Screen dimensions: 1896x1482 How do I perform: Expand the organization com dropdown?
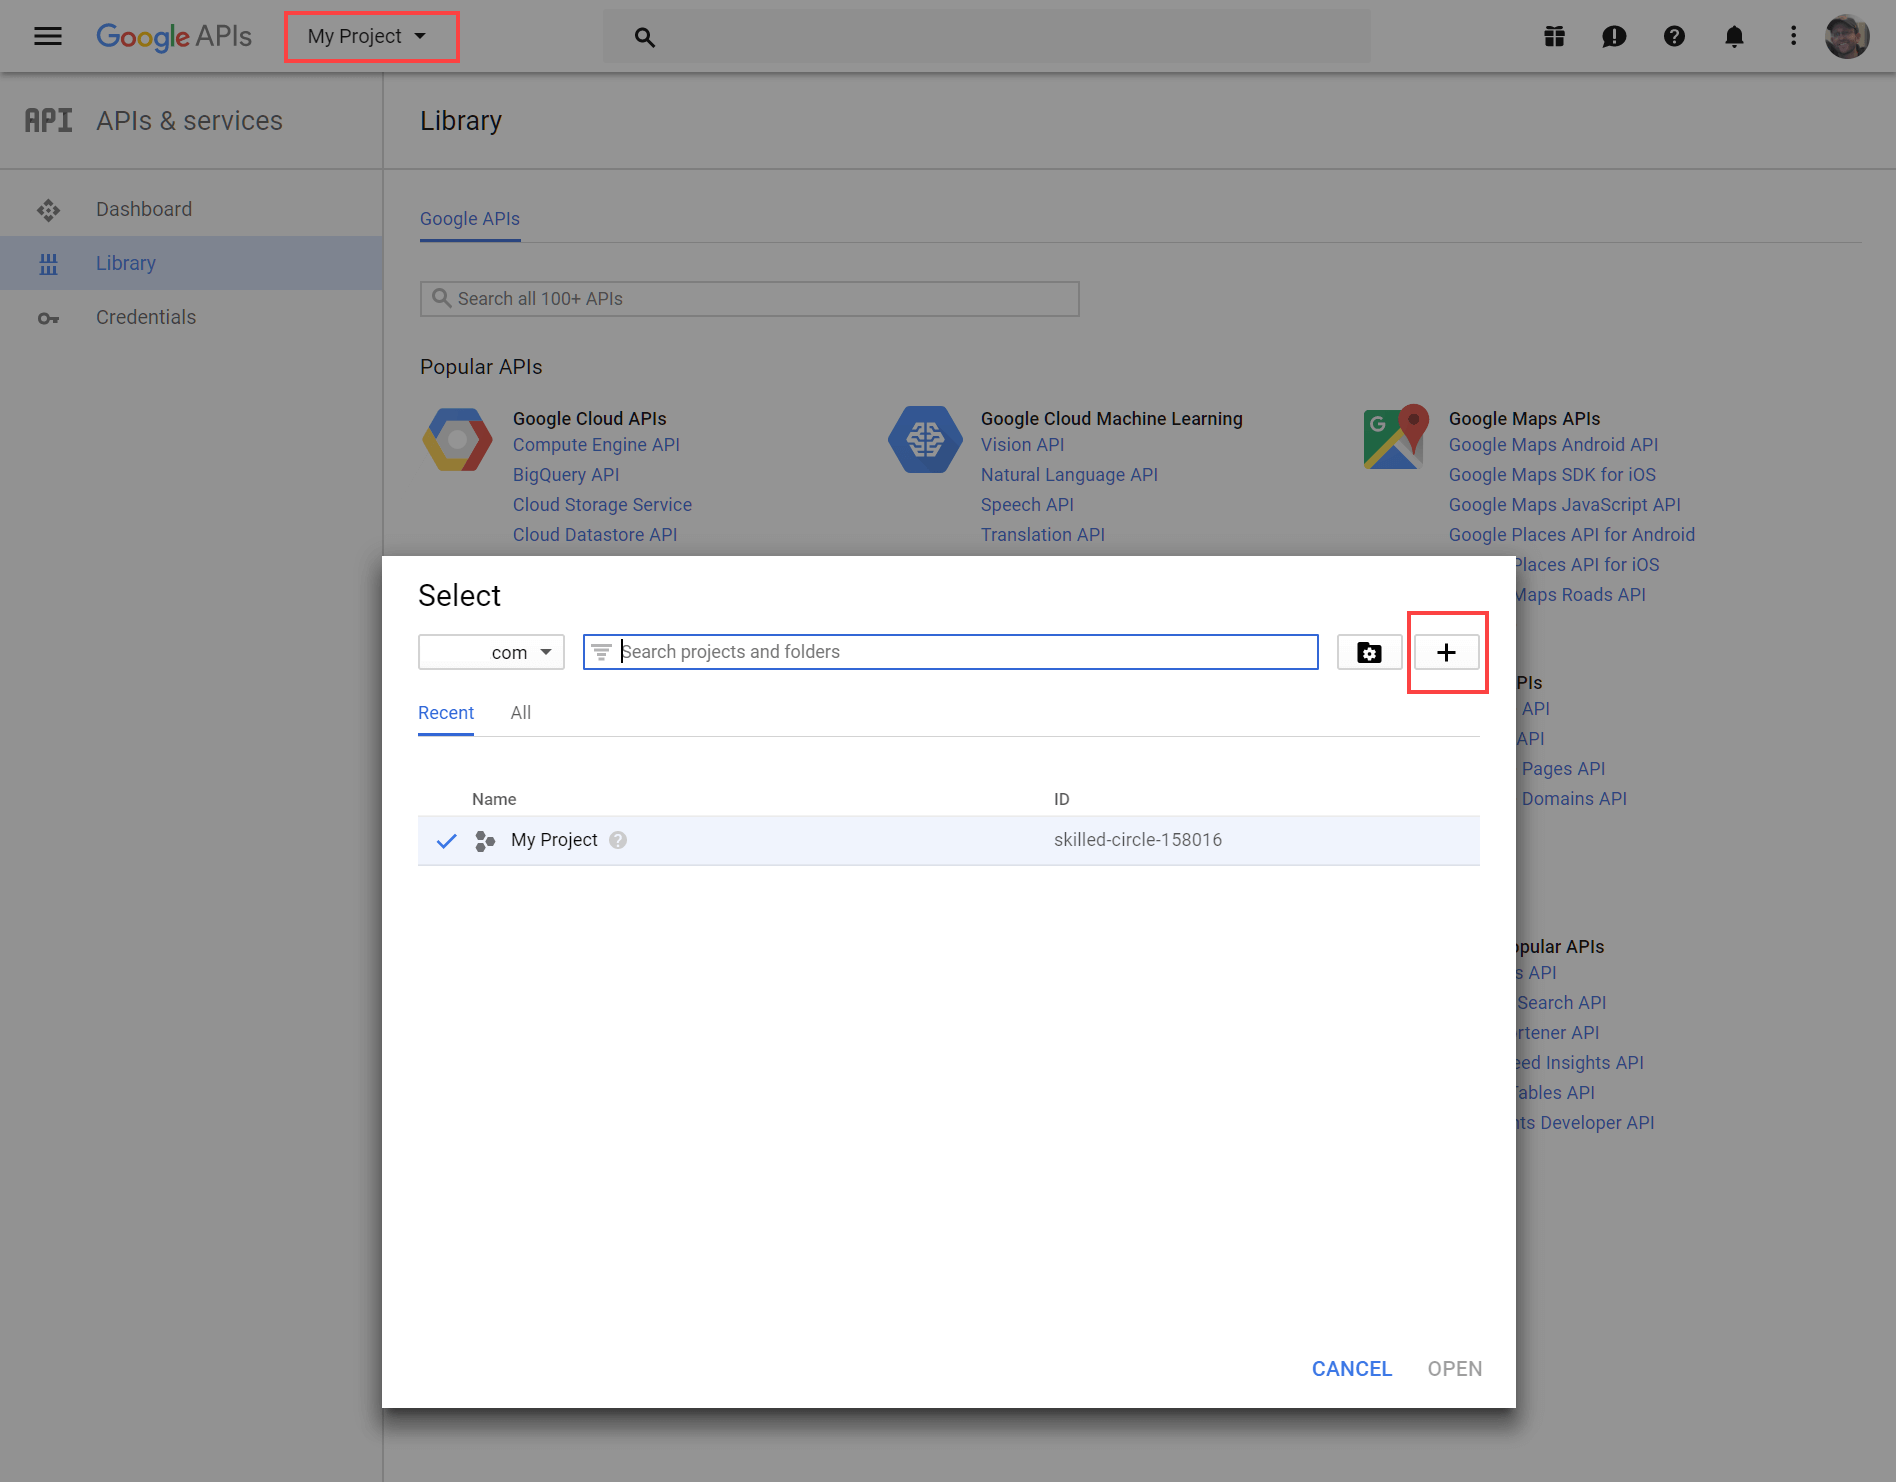(491, 652)
